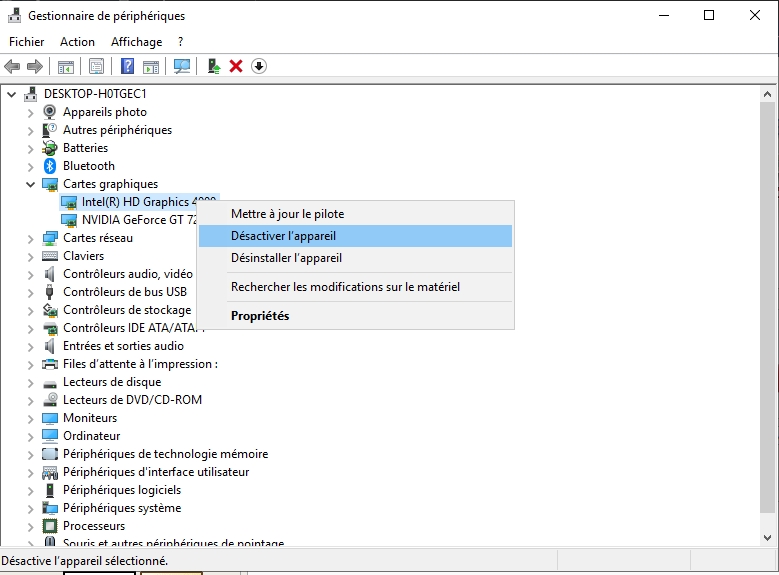Click the scrollbar down arrow

767,537
